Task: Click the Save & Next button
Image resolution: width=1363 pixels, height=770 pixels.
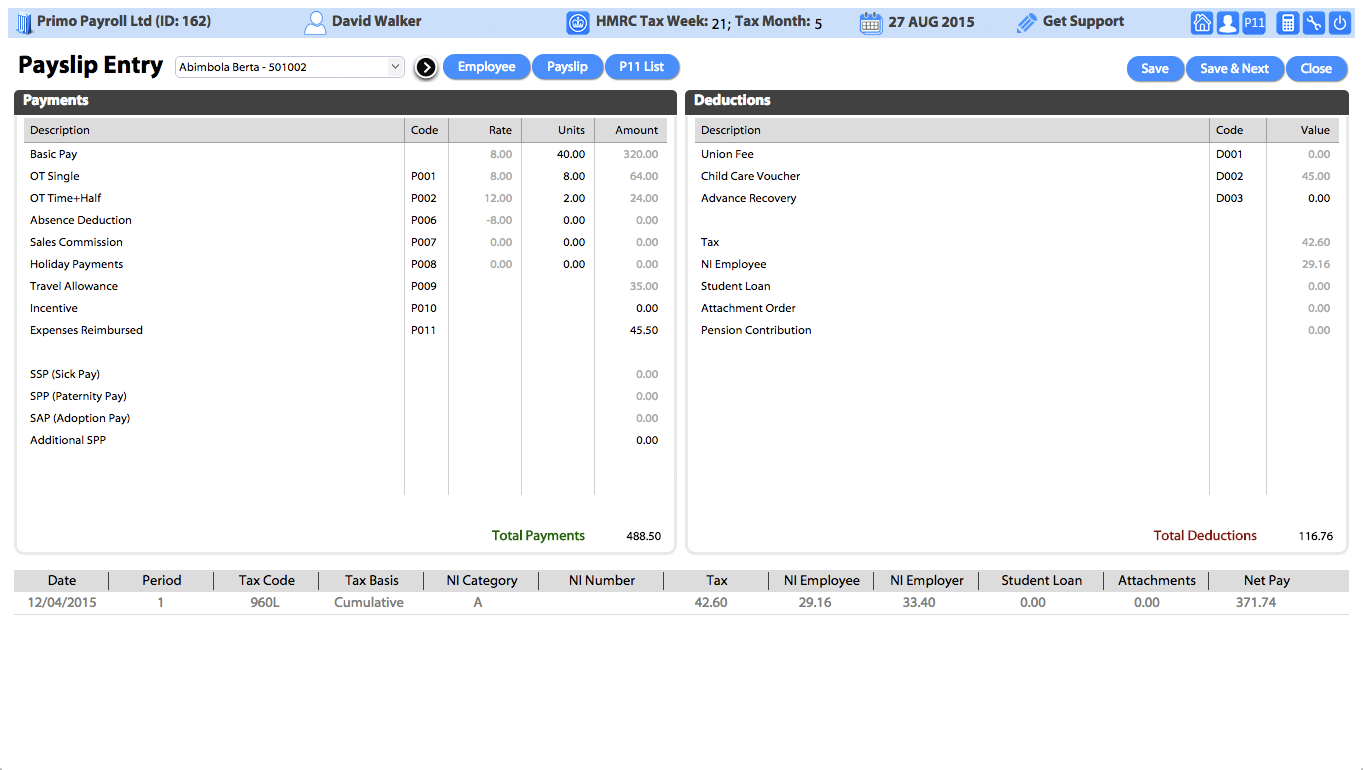Action: click(x=1234, y=69)
